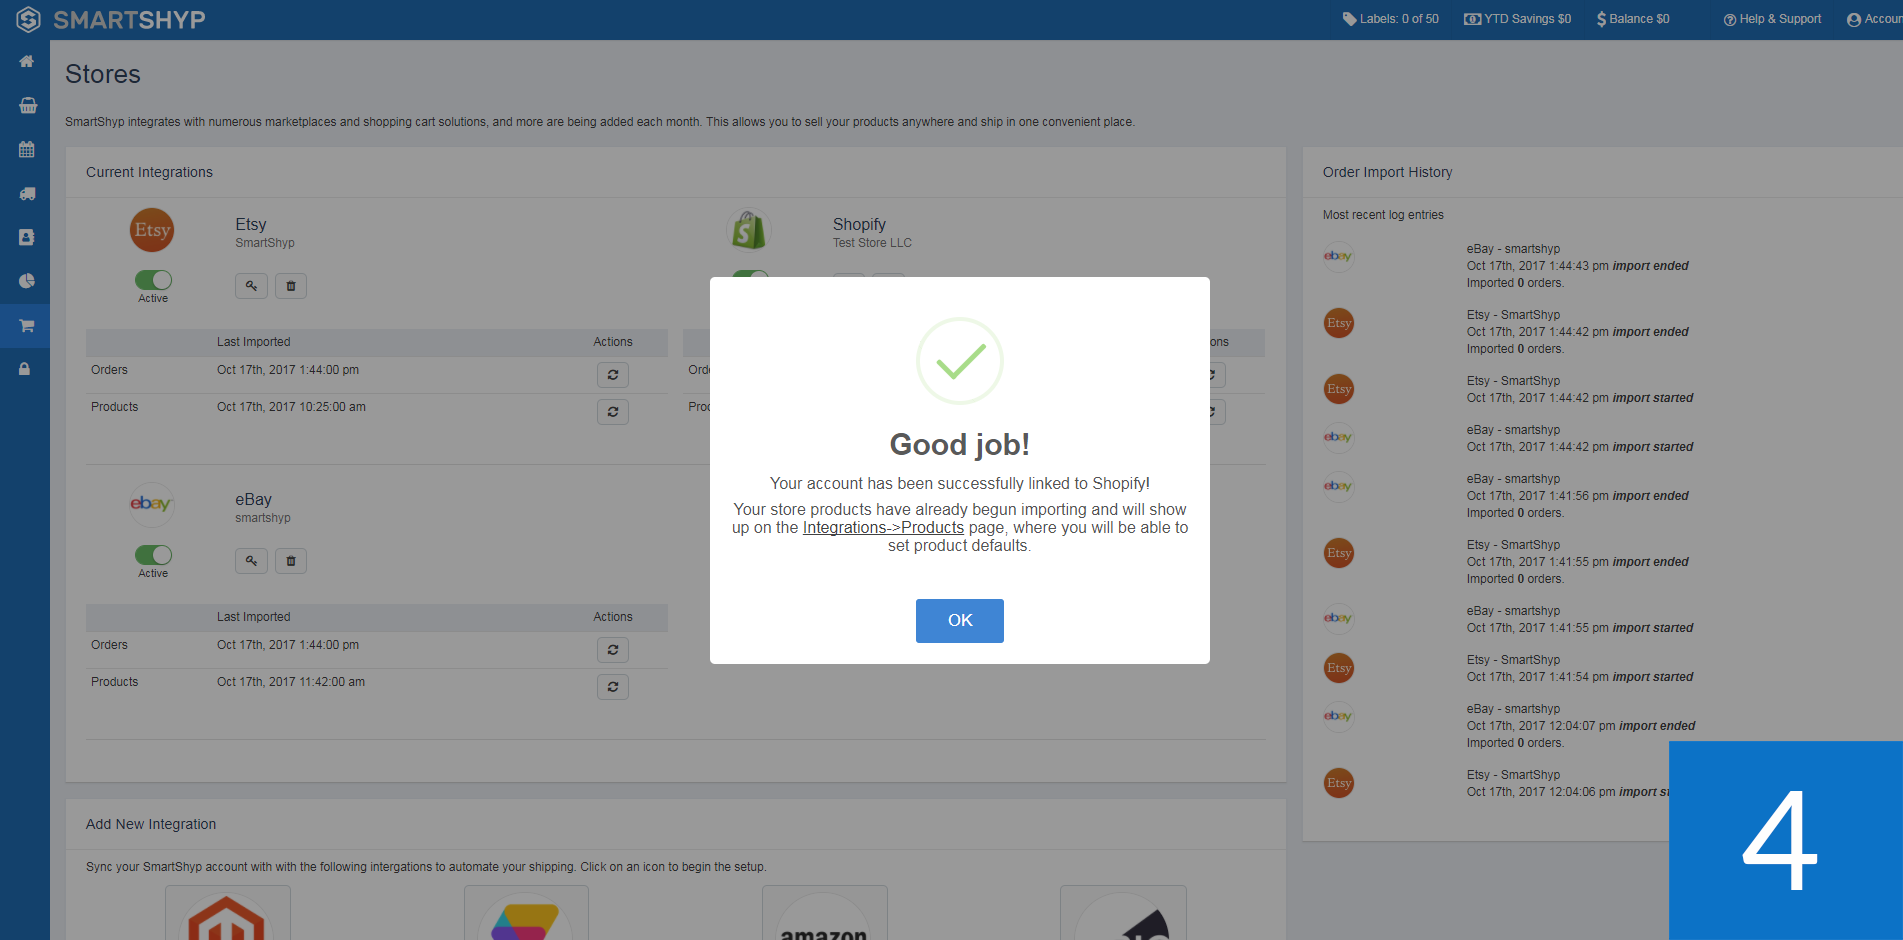Image resolution: width=1903 pixels, height=940 pixels.
Task: Click OK in the Good job dialog
Action: pos(959,620)
